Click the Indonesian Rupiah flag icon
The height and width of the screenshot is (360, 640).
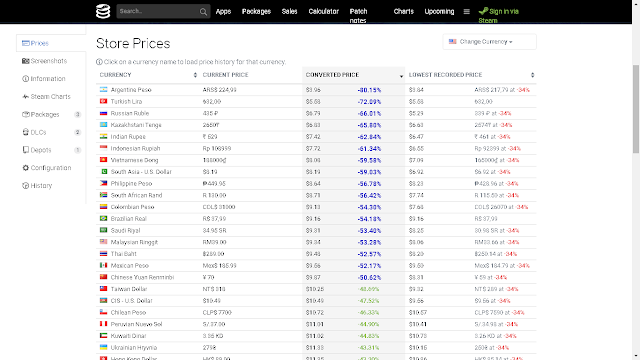pyautogui.click(x=104, y=148)
